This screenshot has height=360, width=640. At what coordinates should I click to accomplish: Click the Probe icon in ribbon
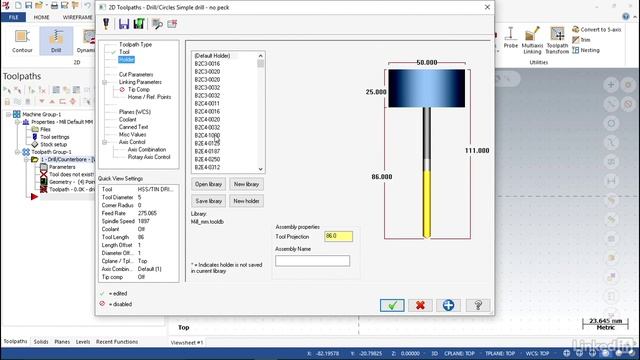coord(510,38)
